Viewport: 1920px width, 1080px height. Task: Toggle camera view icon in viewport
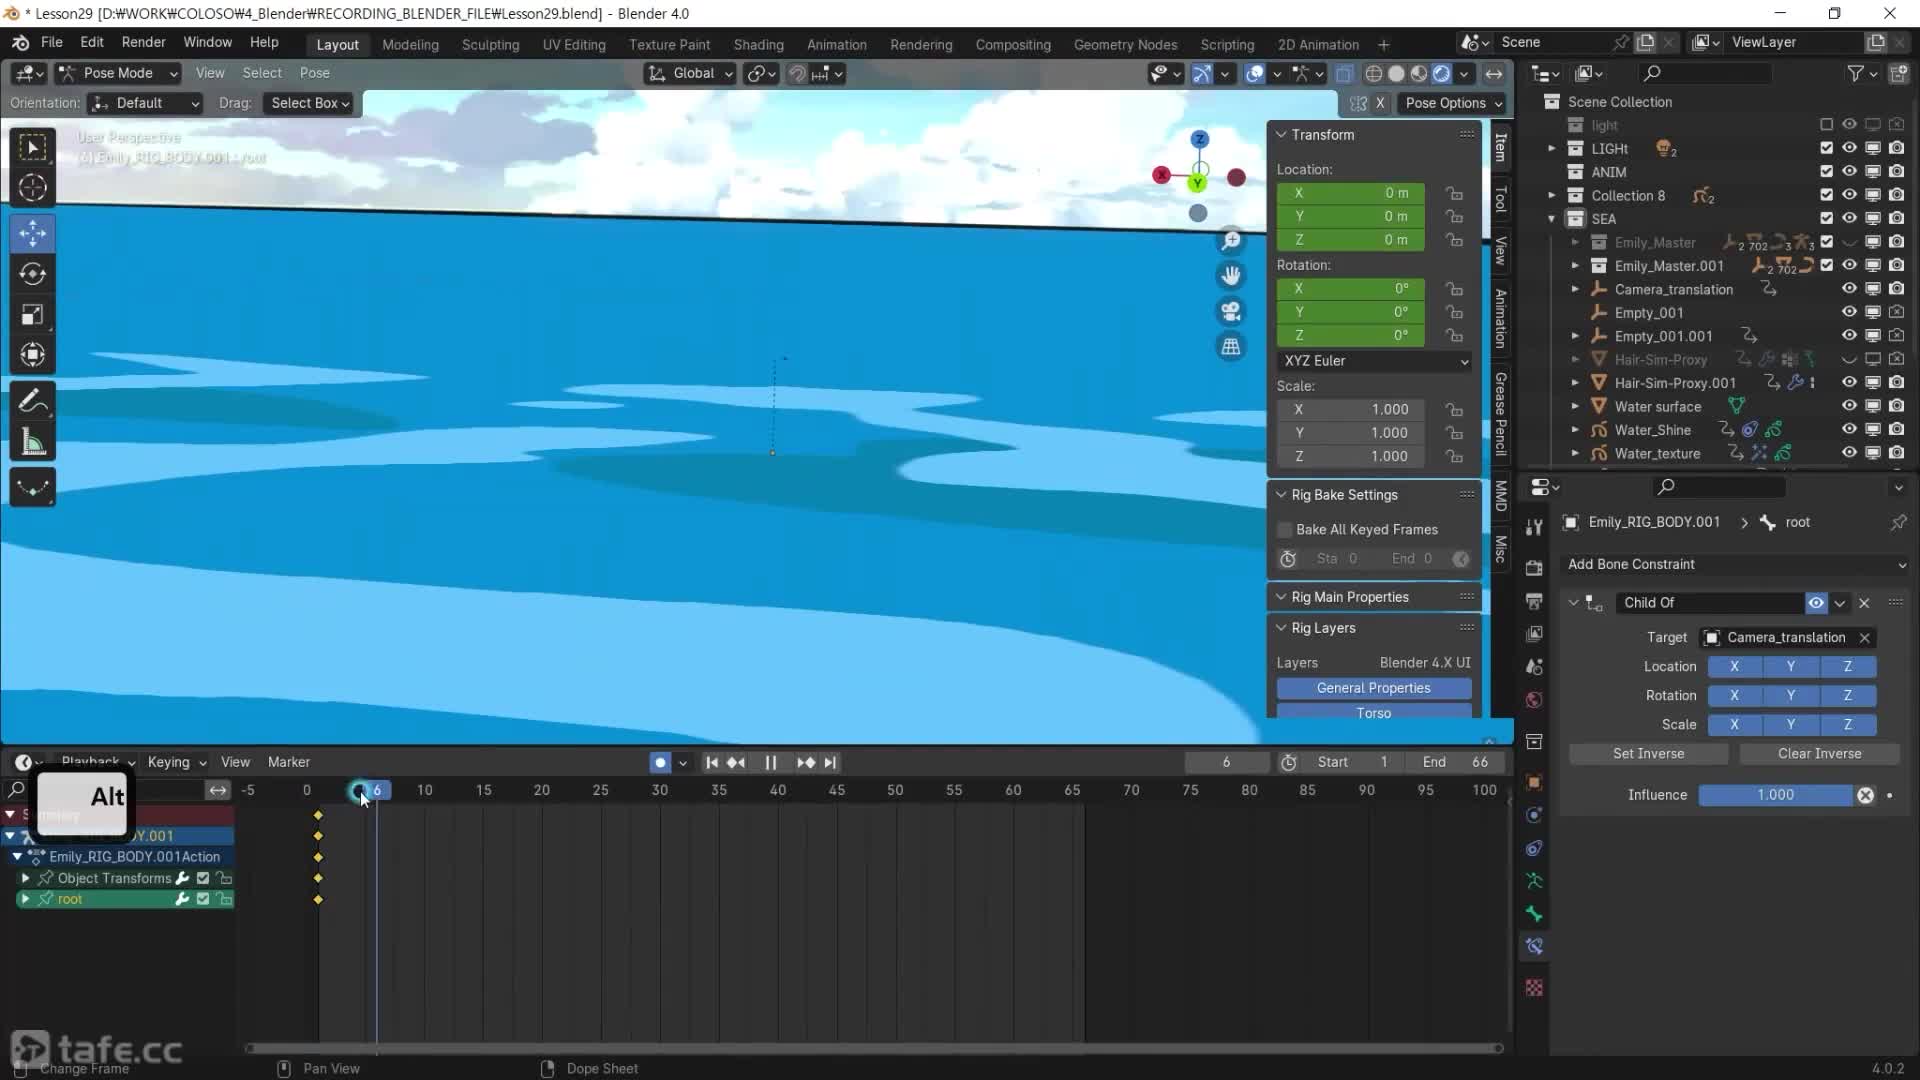coord(1231,311)
